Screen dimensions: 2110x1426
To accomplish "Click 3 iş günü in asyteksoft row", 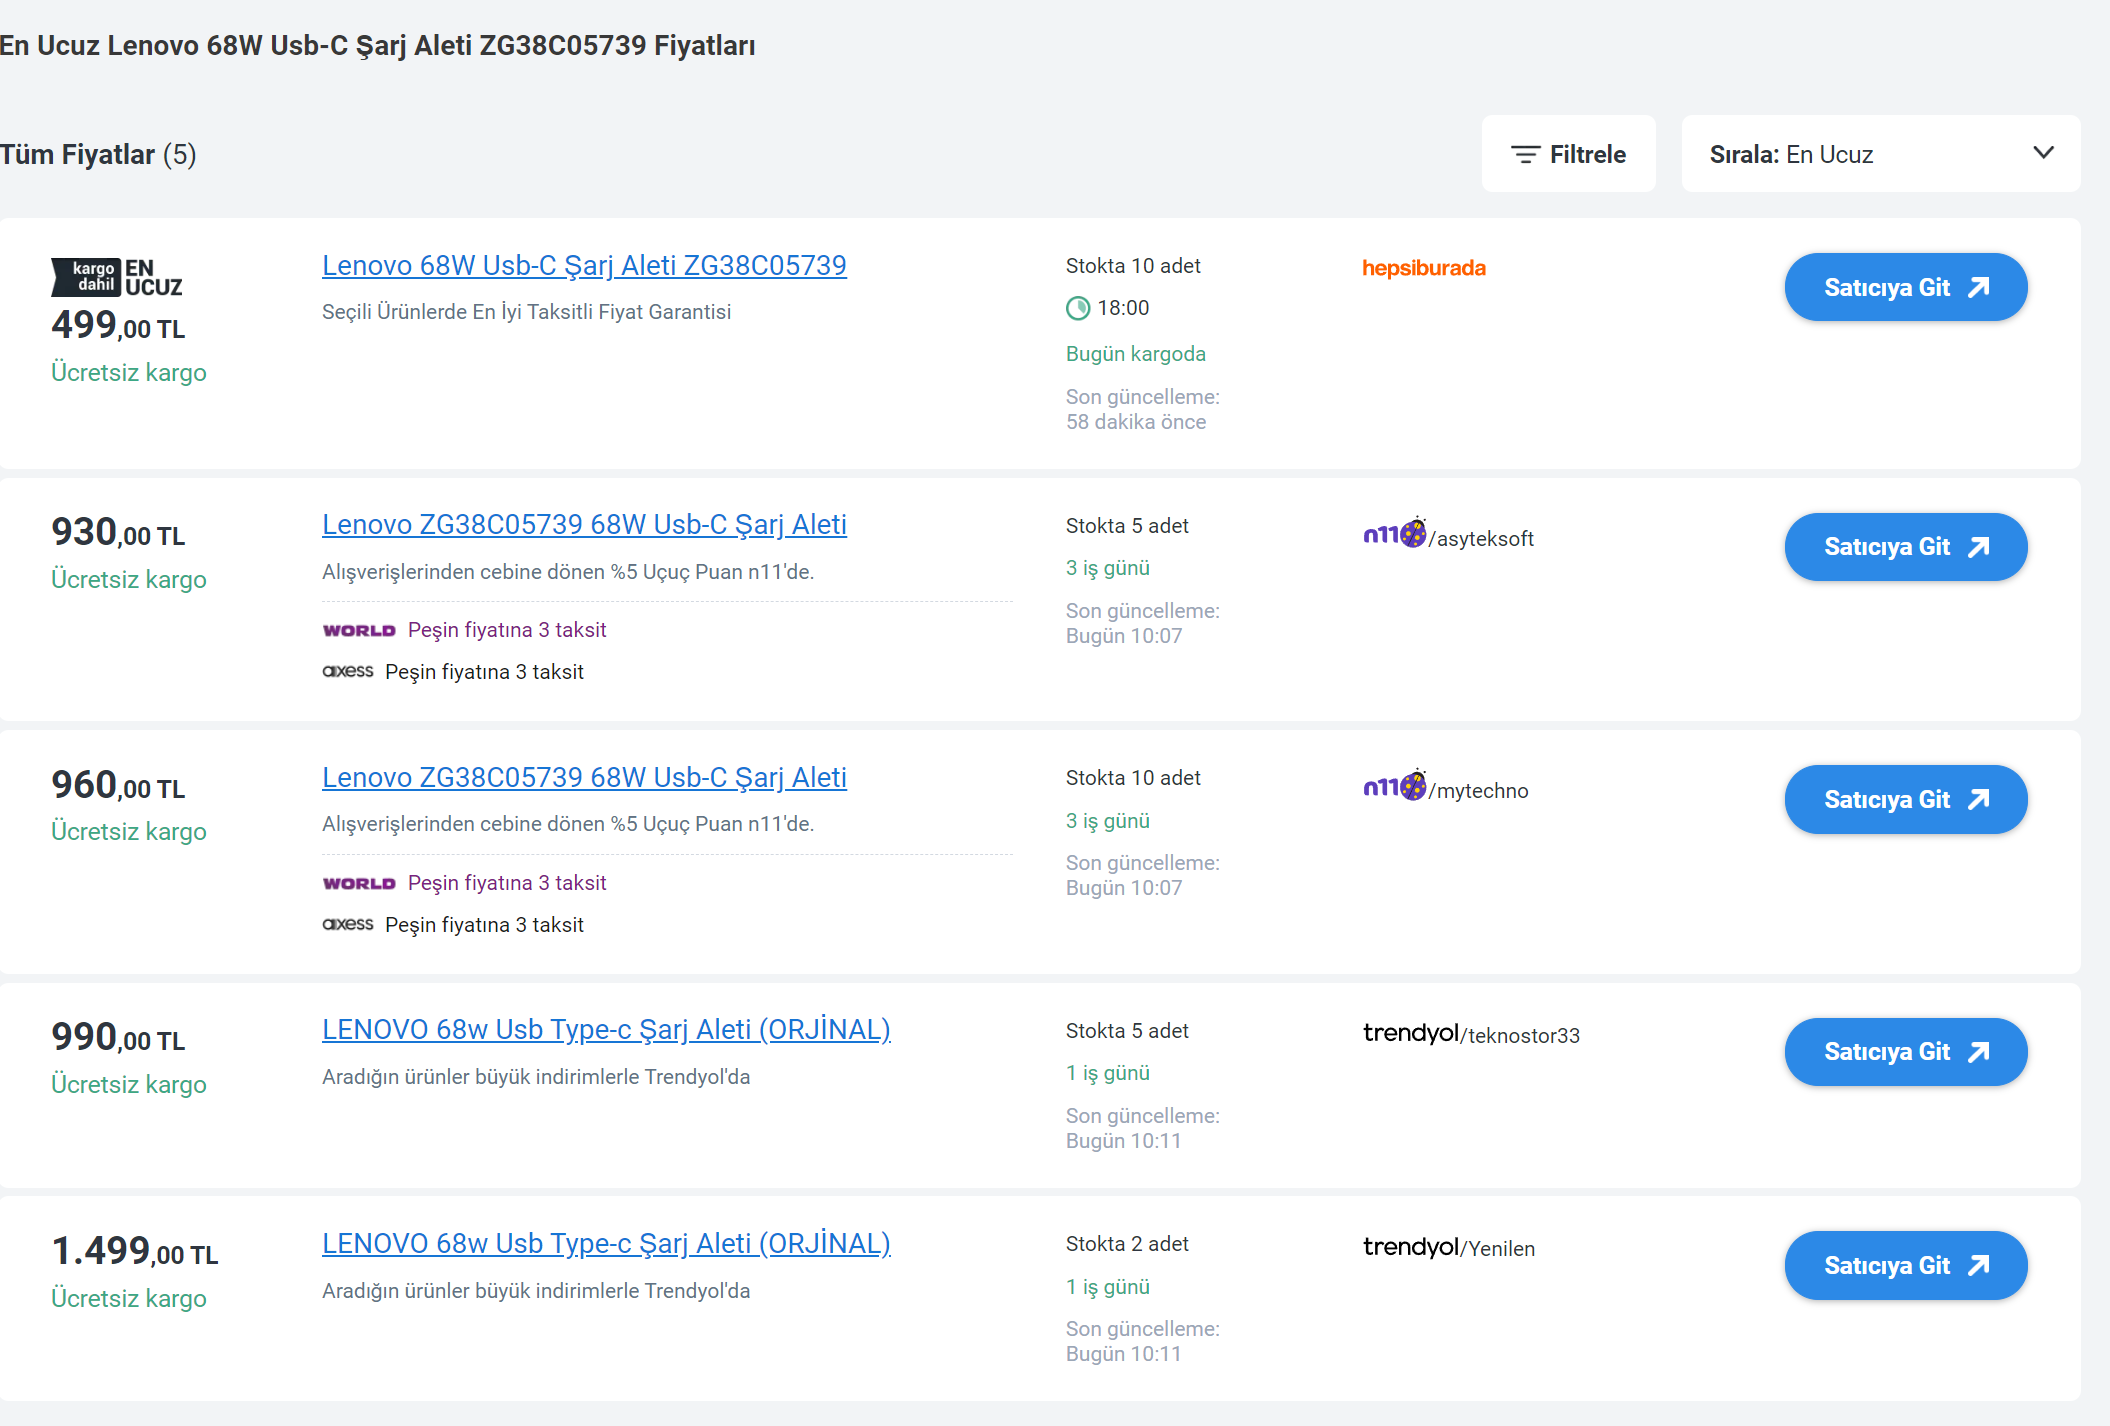I will pos(1108,568).
